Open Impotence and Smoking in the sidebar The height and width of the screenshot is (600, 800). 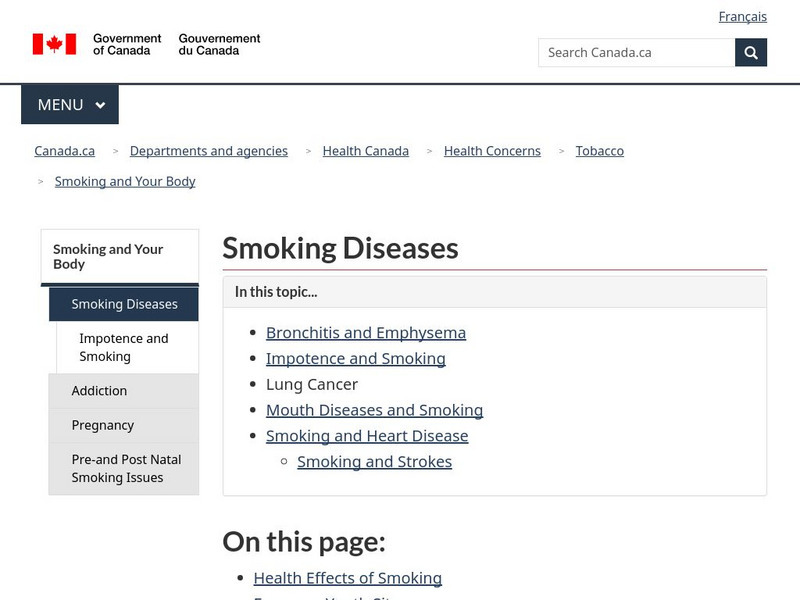pos(124,347)
